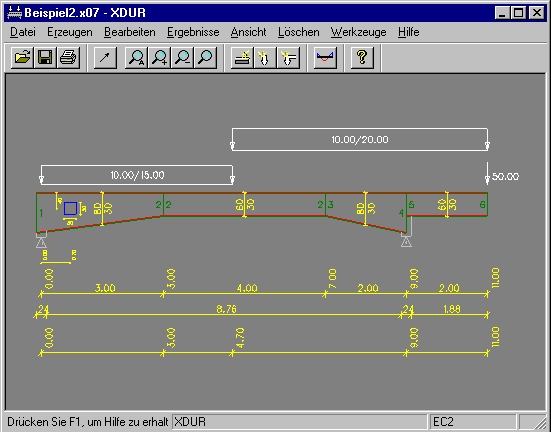Select the arrow pointer tool
Image resolution: width=551 pixels, height=432 pixels.
pyautogui.click(x=105, y=57)
